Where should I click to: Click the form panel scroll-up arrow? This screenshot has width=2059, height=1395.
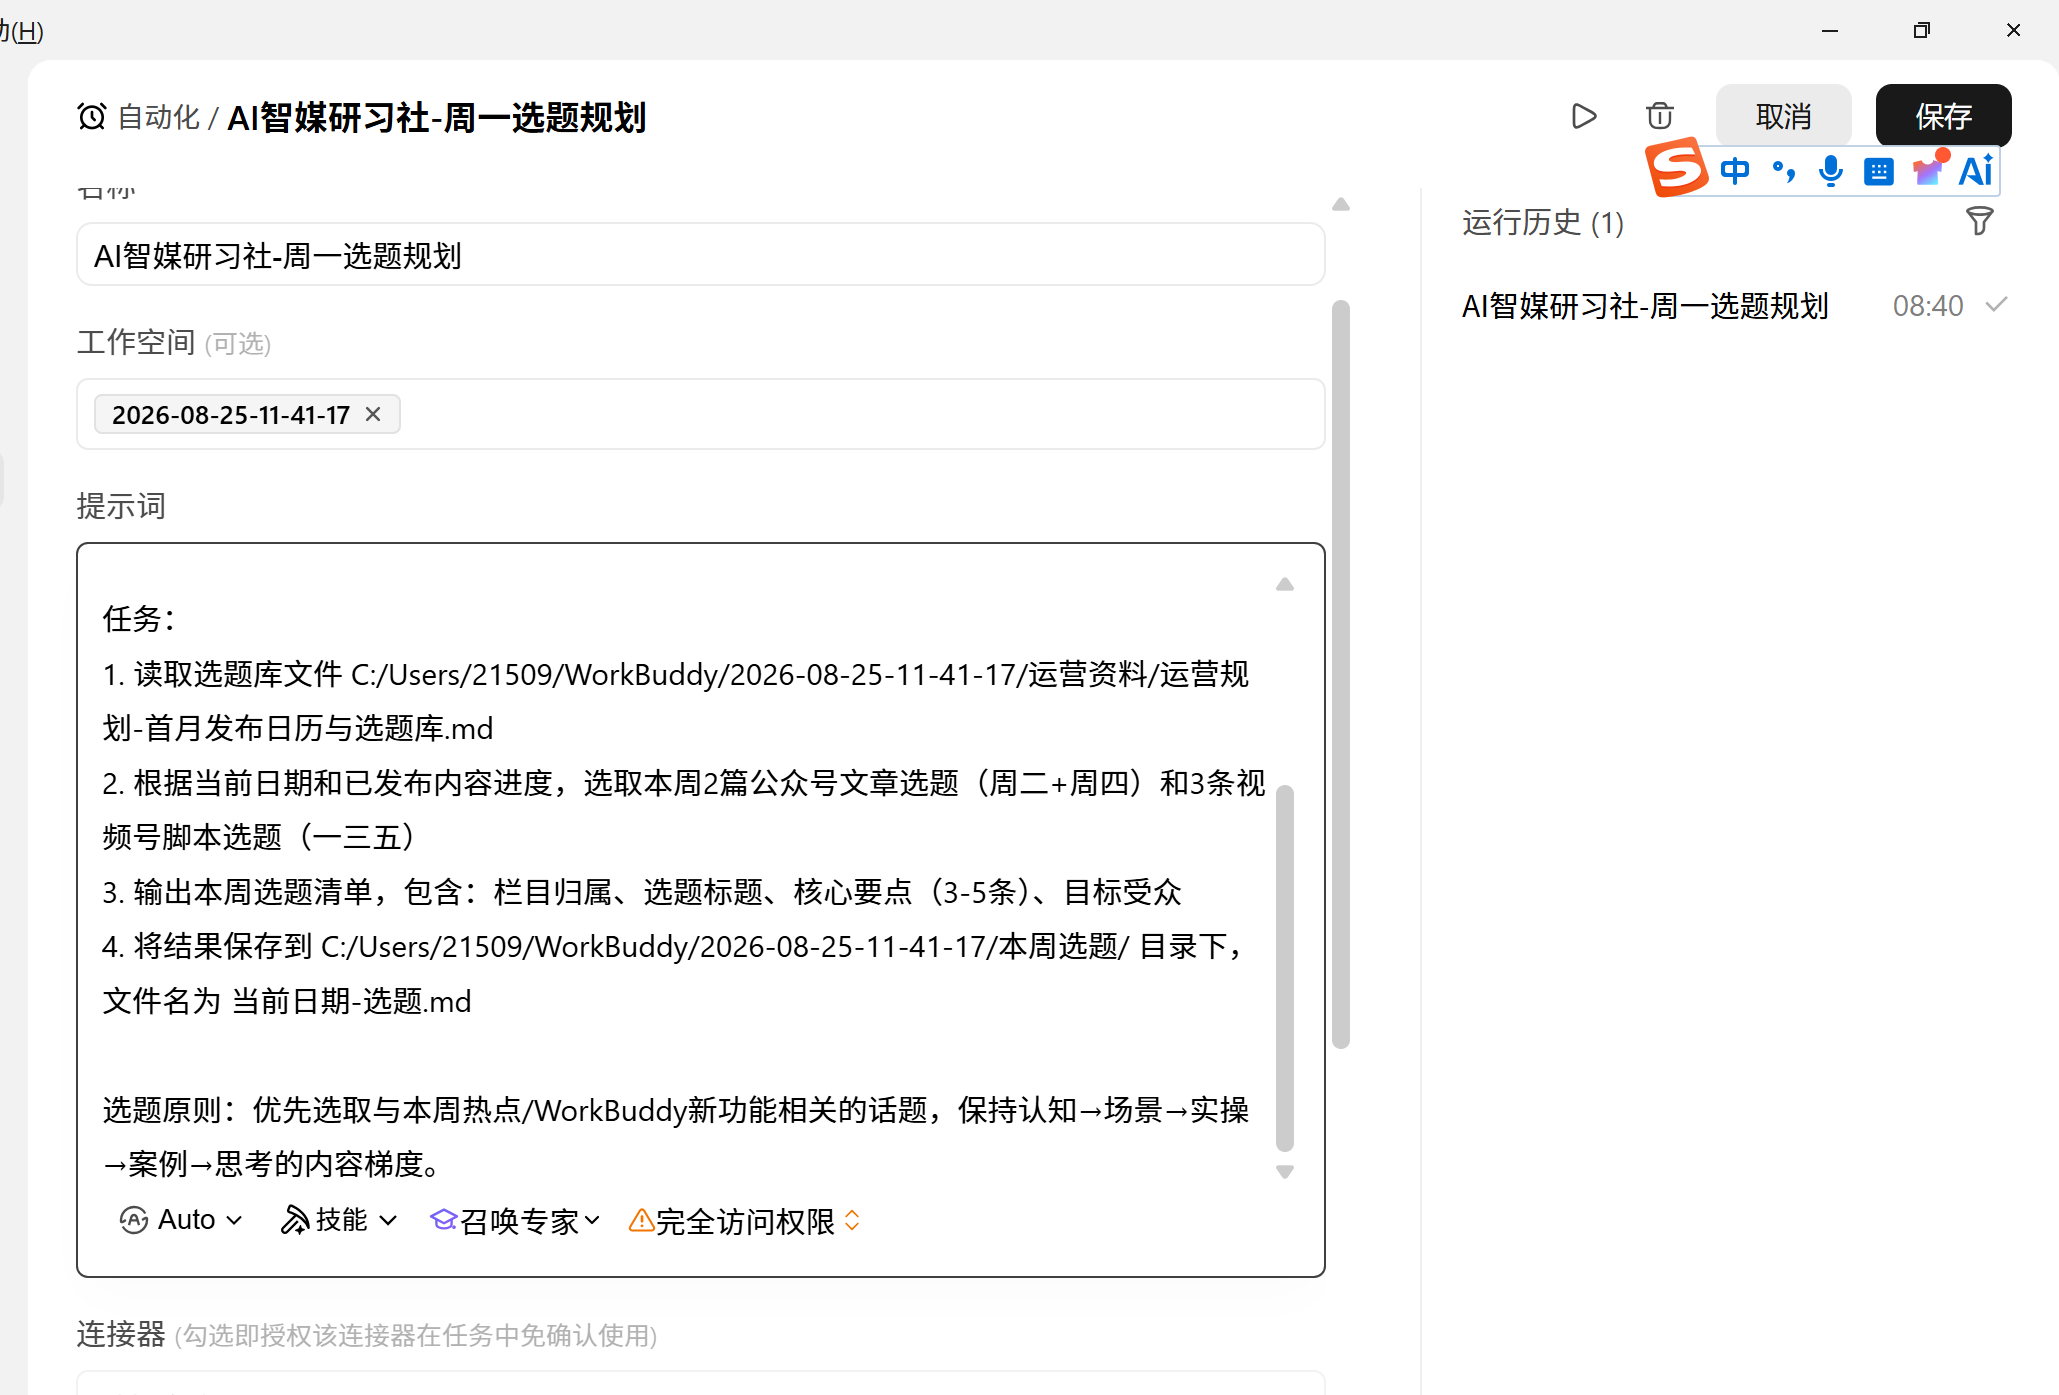[x=1341, y=204]
